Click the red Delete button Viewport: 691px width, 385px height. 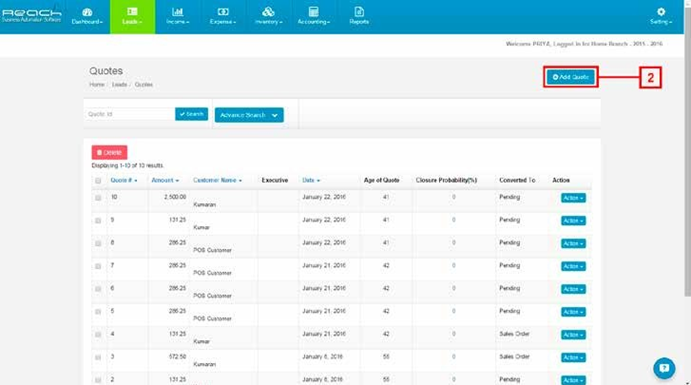pyautogui.click(x=109, y=152)
